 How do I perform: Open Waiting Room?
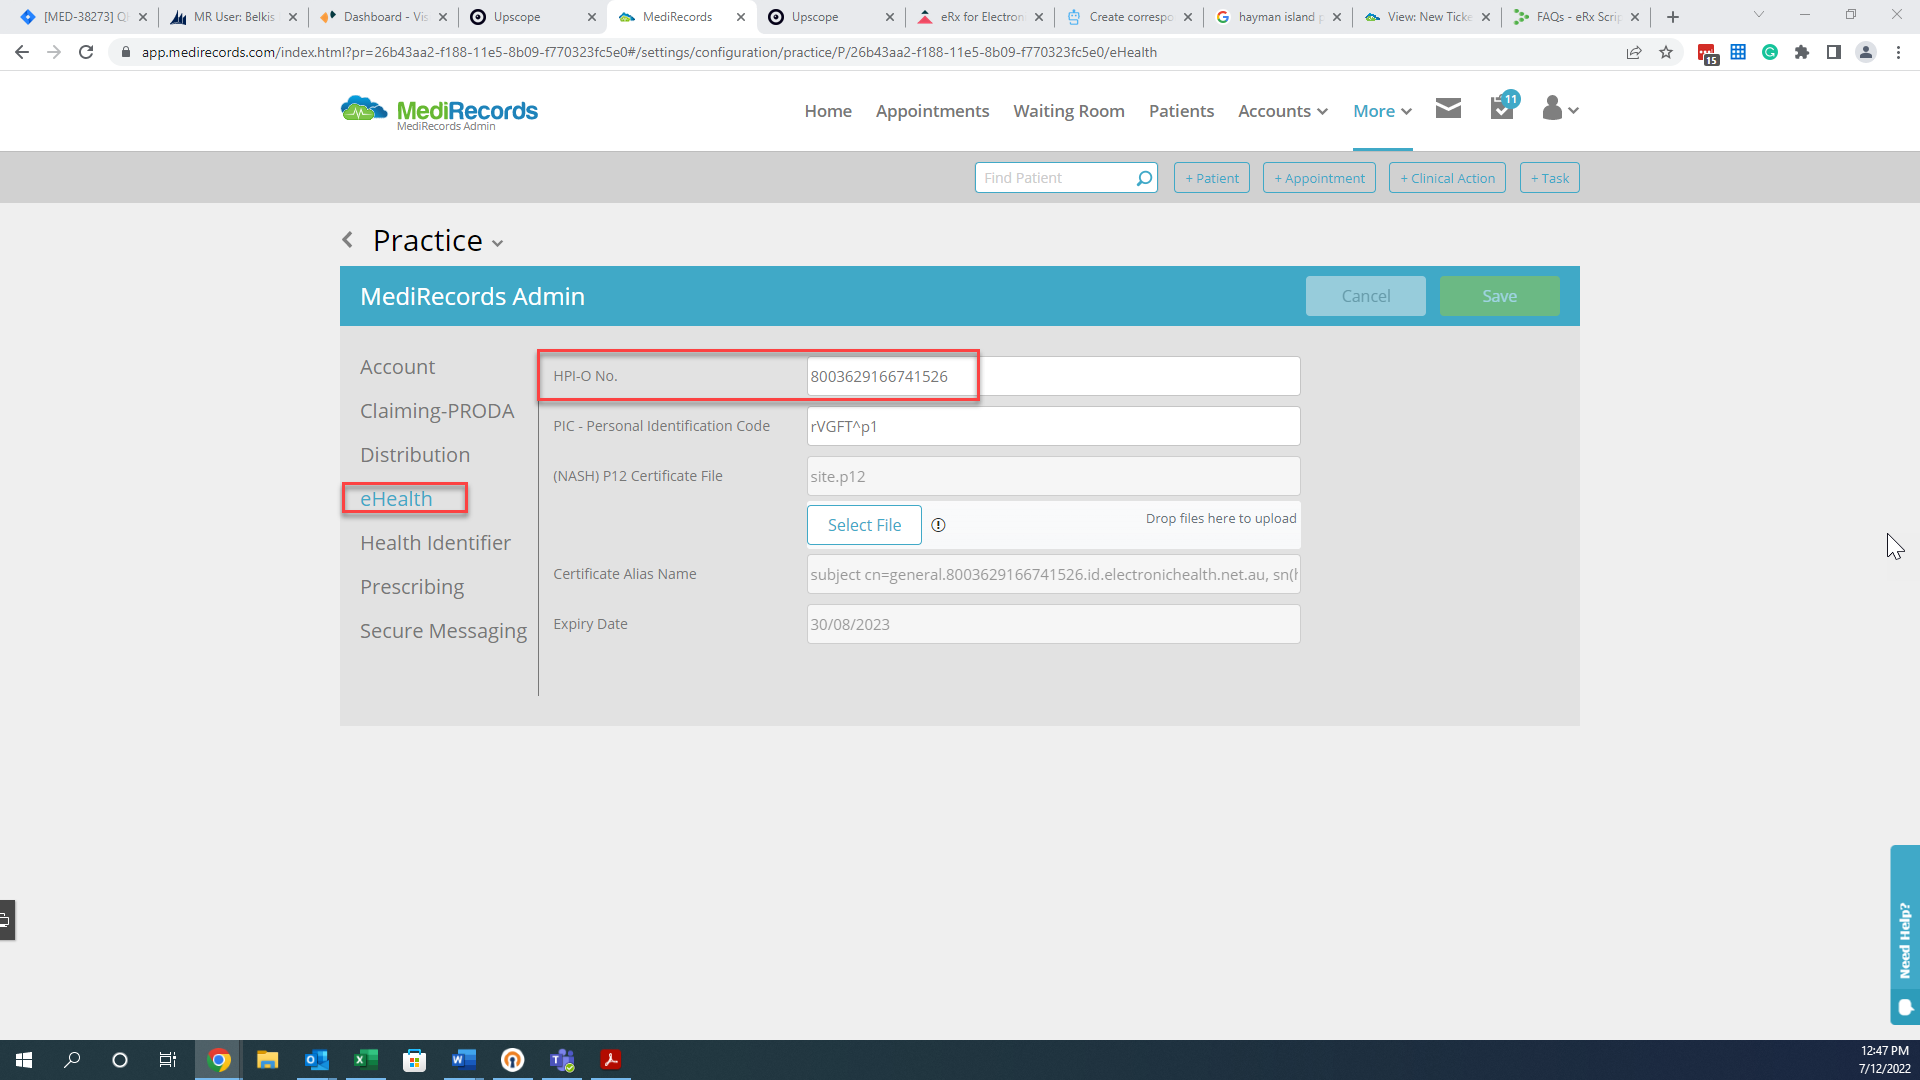[x=1069, y=111]
